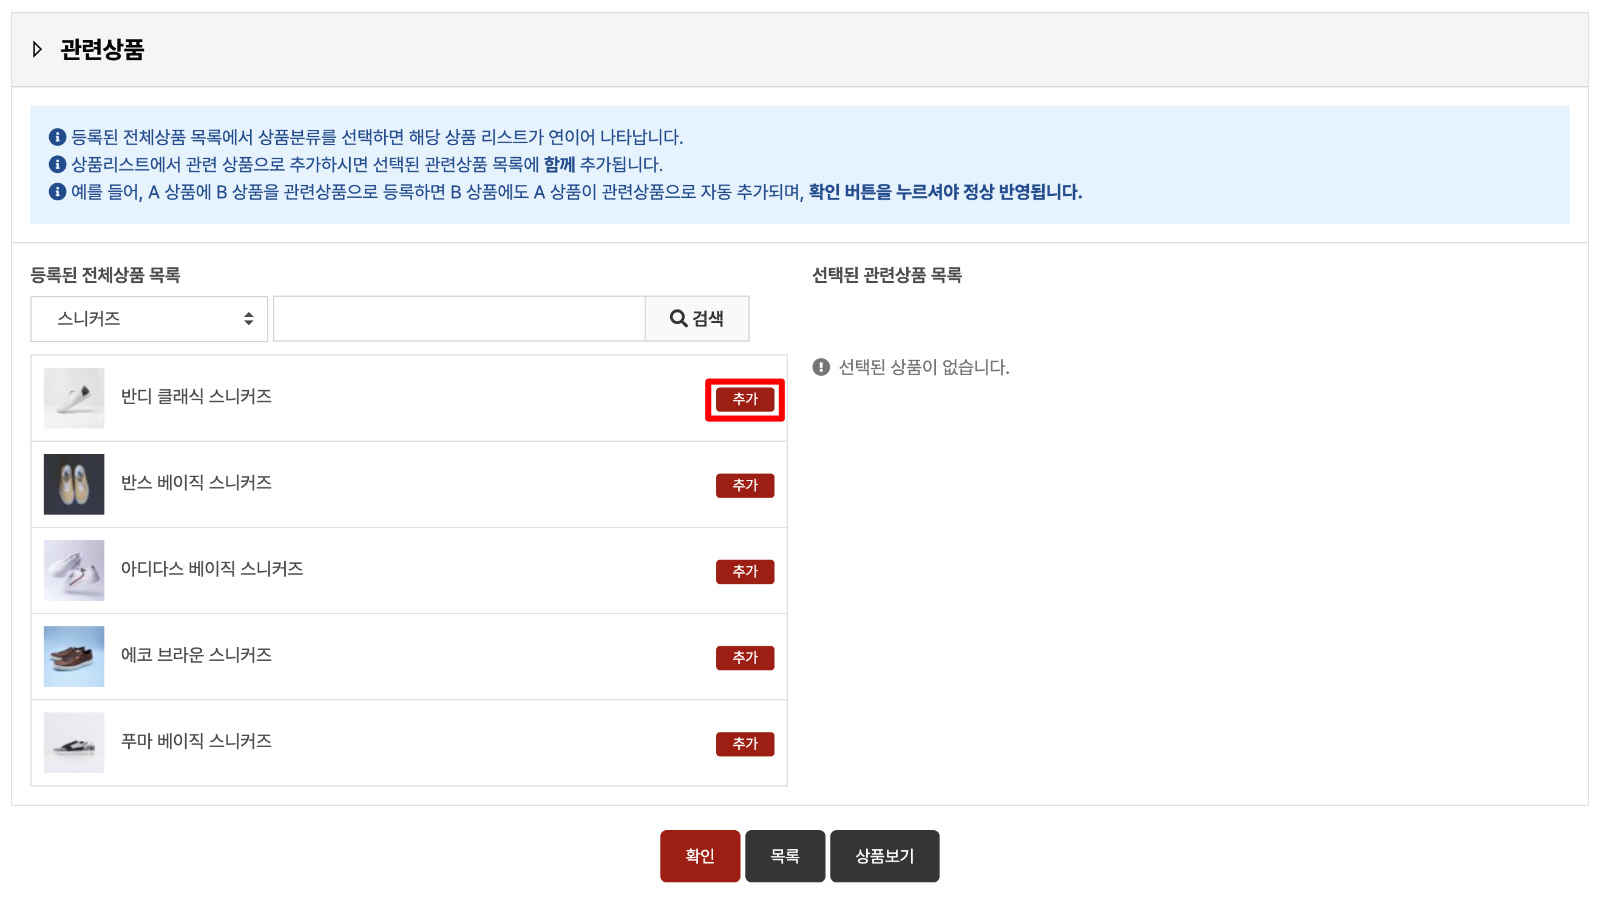Add 에코 브라운 스니커즈 to related products
Screen dimensions: 1600x903
[745, 657]
